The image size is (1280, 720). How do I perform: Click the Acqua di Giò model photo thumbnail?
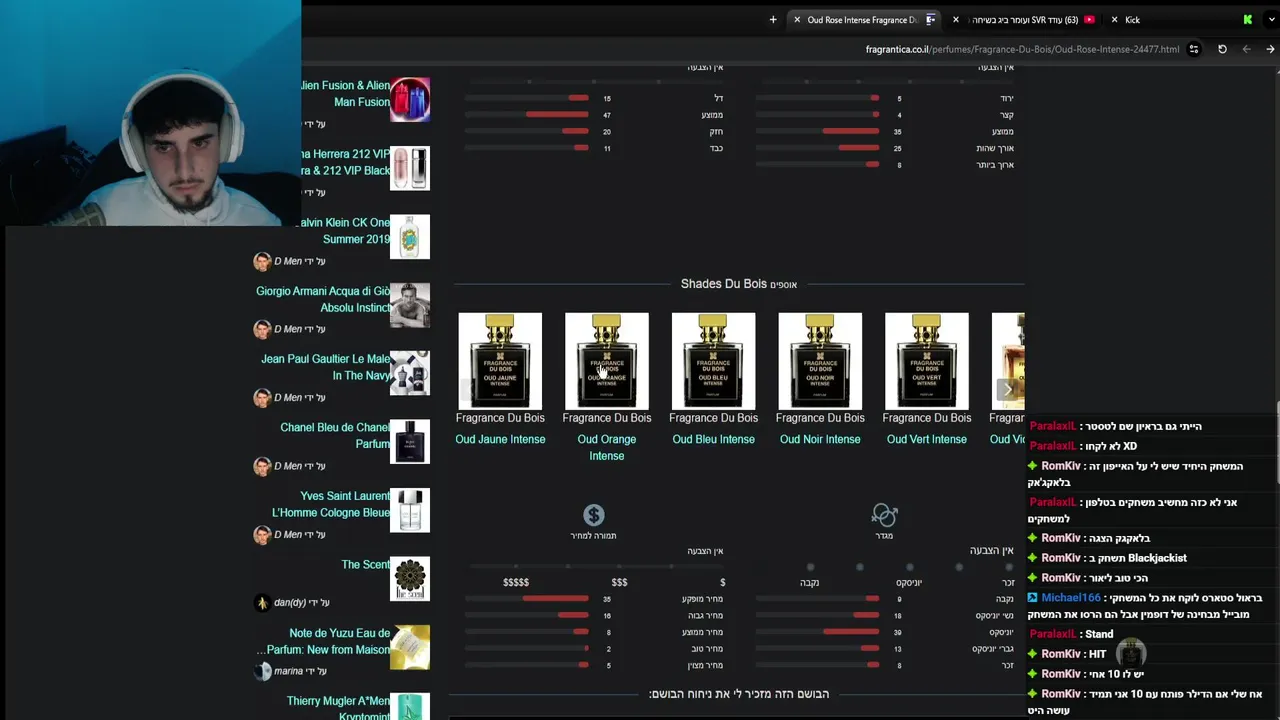point(410,305)
